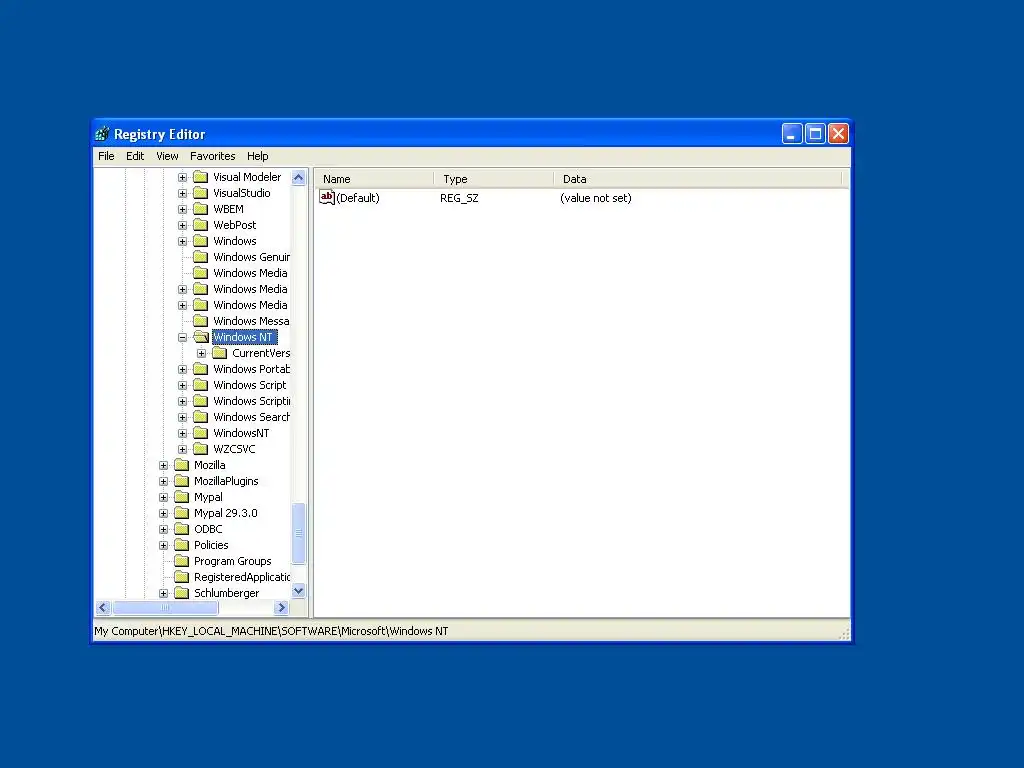Click the ODBC folder icon

(x=182, y=529)
